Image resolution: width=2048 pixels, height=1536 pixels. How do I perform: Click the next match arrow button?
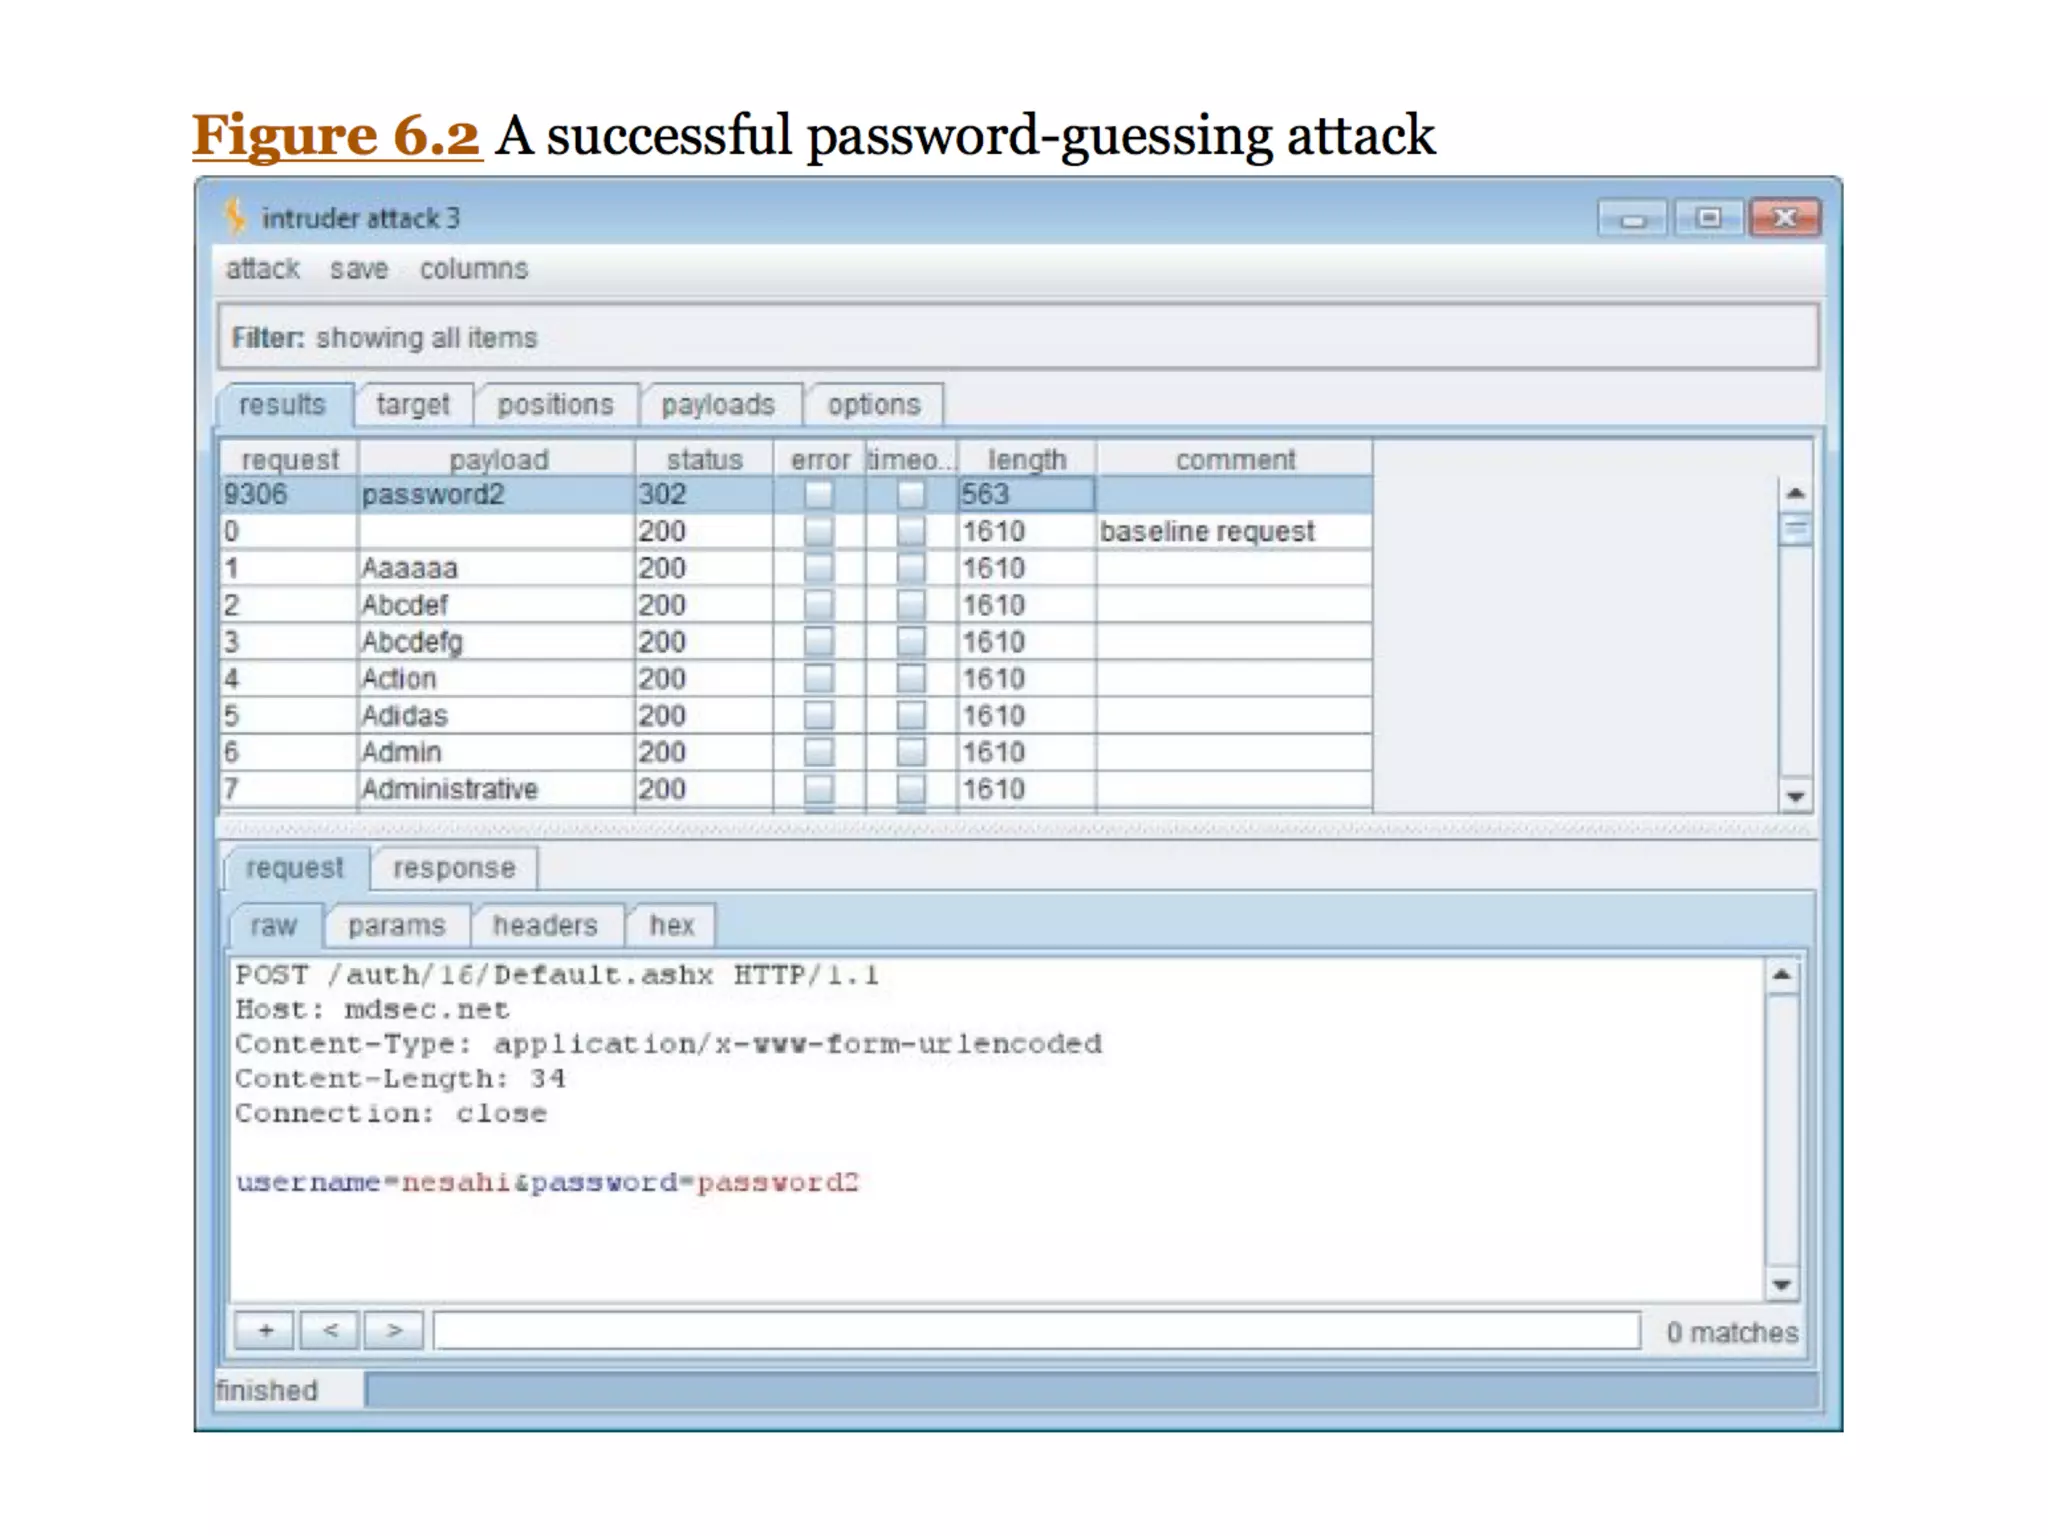(394, 1330)
